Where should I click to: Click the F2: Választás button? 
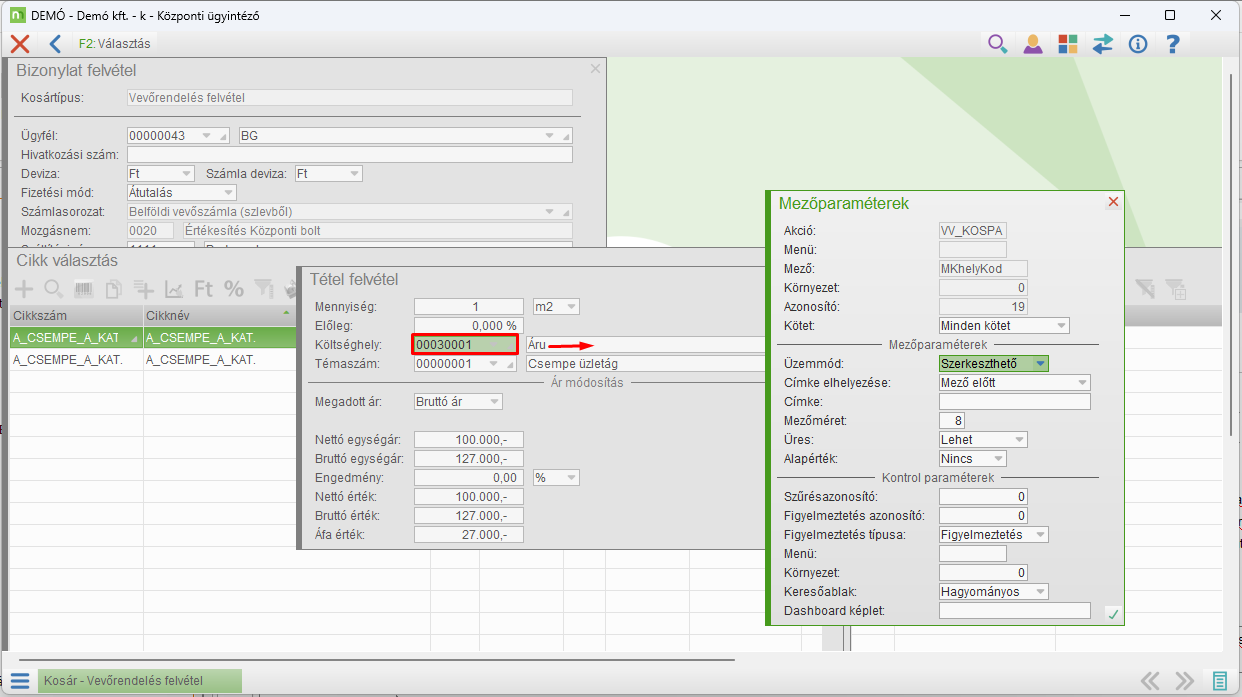coord(114,43)
